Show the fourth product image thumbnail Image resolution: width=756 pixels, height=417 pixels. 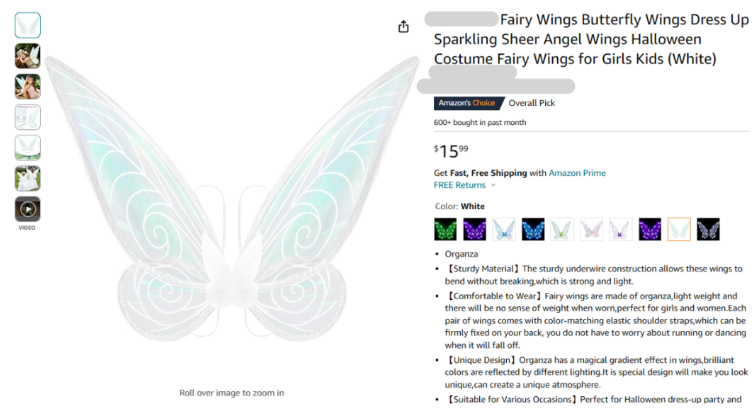(28, 117)
